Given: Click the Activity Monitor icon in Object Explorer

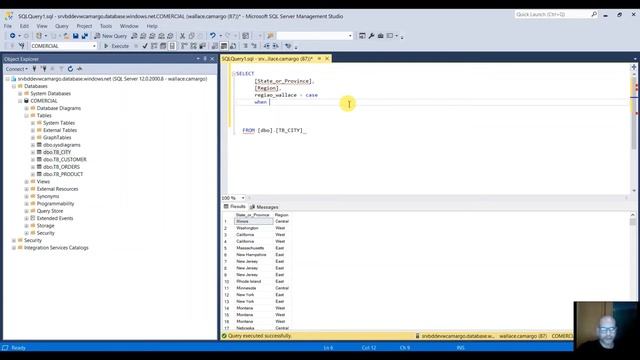Looking at the screenshot, I should [80, 69].
